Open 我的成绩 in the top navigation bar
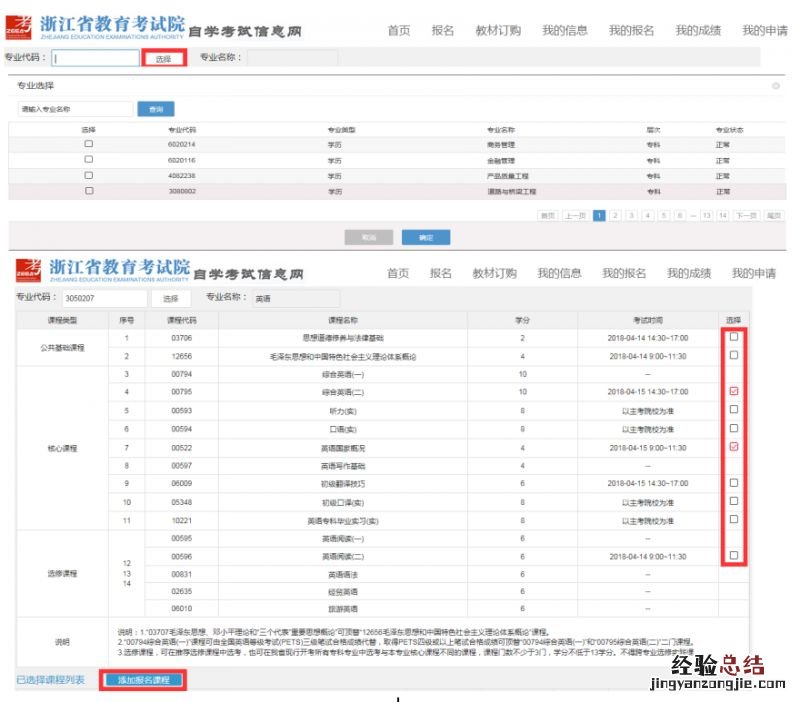Viewport: 800px width, 702px height. tap(698, 31)
